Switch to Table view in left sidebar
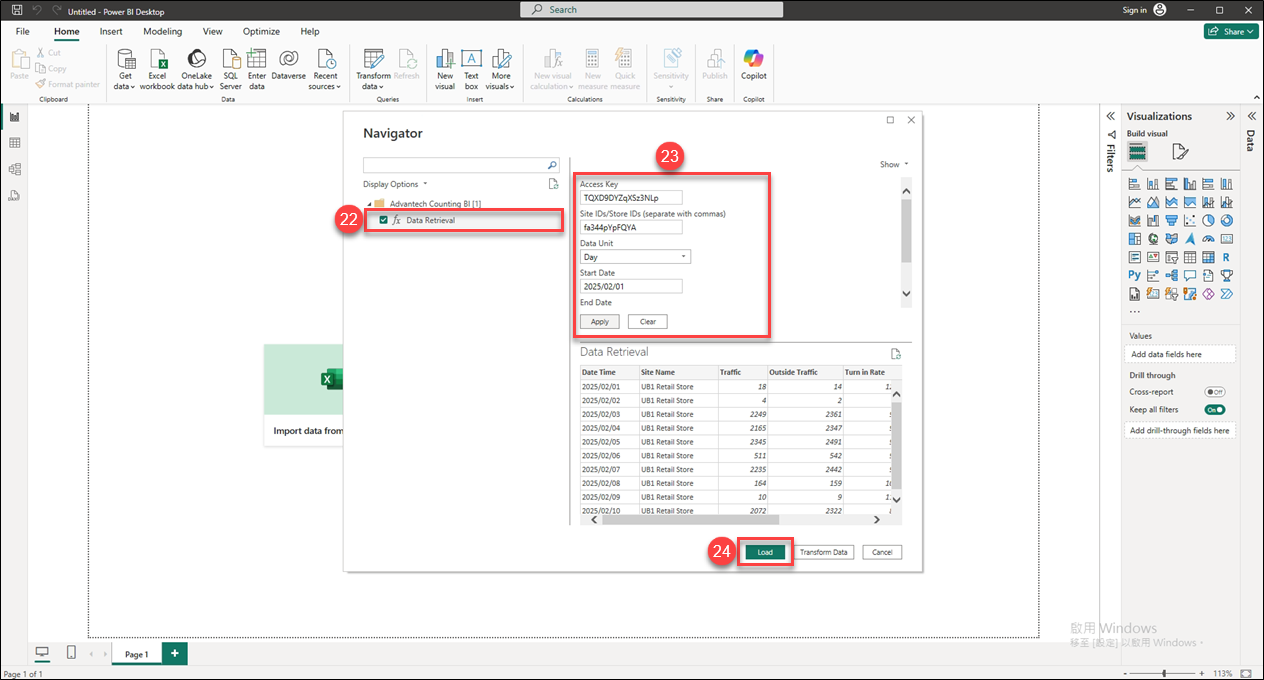1264x680 pixels. [x=14, y=143]
